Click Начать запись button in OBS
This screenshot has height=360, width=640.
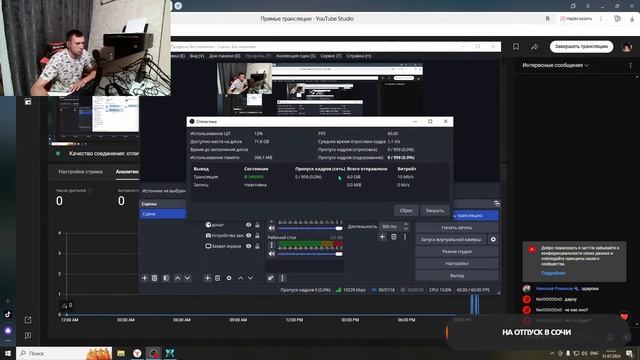tap(457, 228)
